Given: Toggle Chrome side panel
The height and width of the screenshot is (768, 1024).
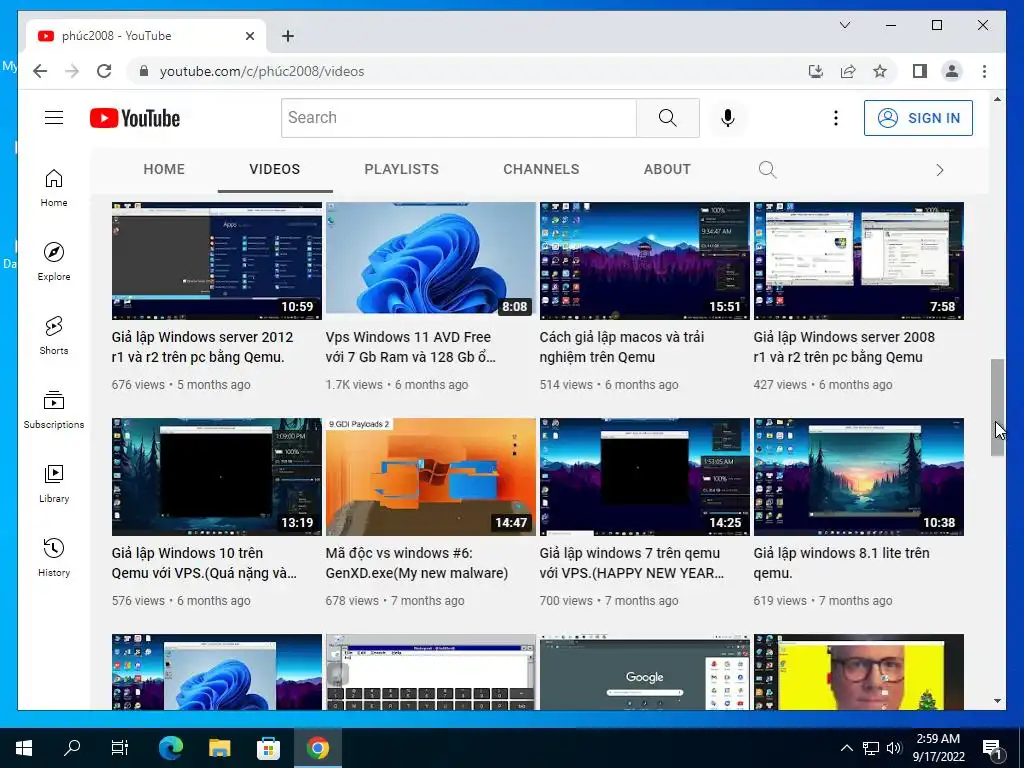Looking at the screenshot, I should pyautogui.click(x=920, y=71).
